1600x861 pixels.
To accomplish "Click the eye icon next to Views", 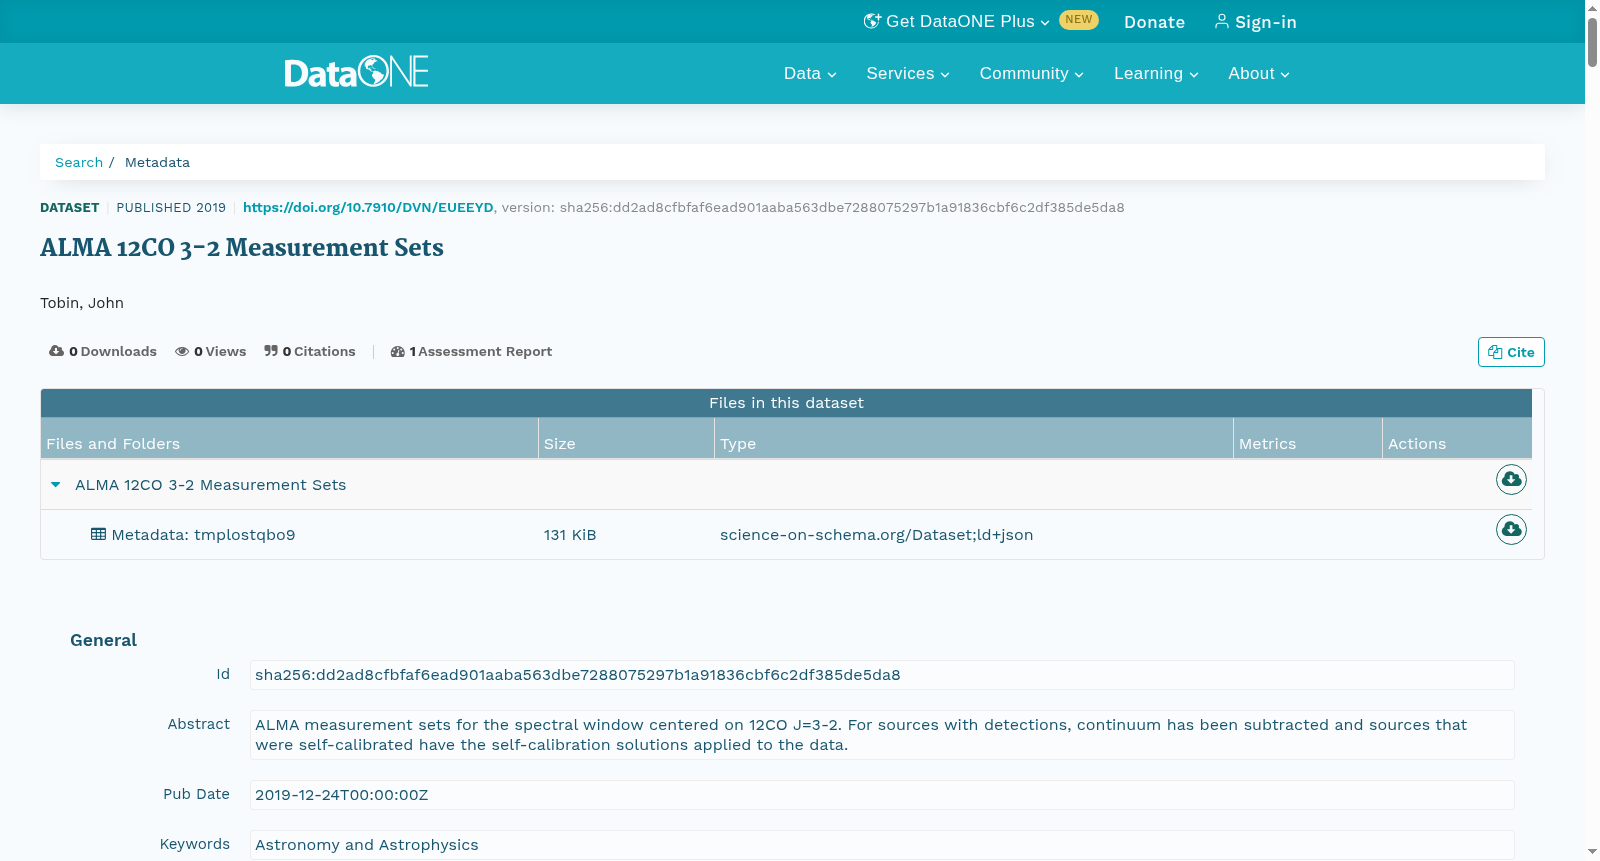I will (182, 351).
